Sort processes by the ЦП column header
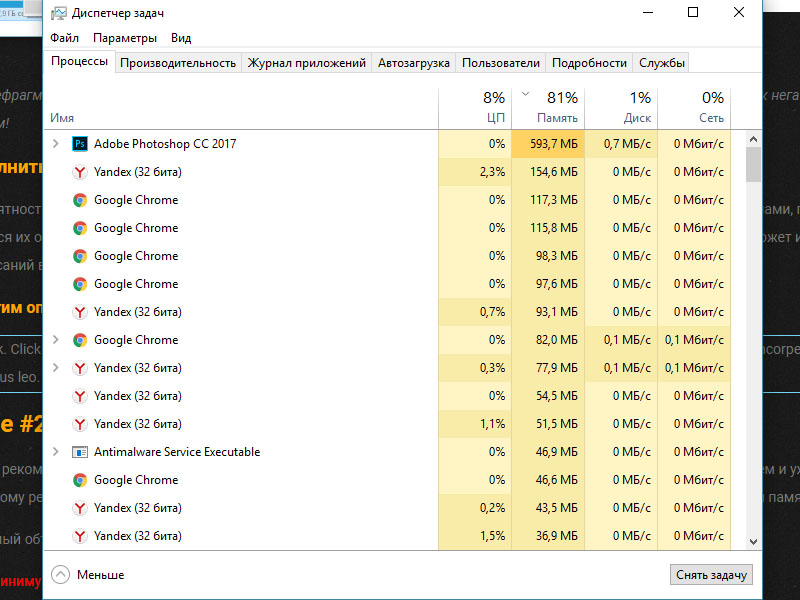Screen dimensions: 800x600 point(475,108)
